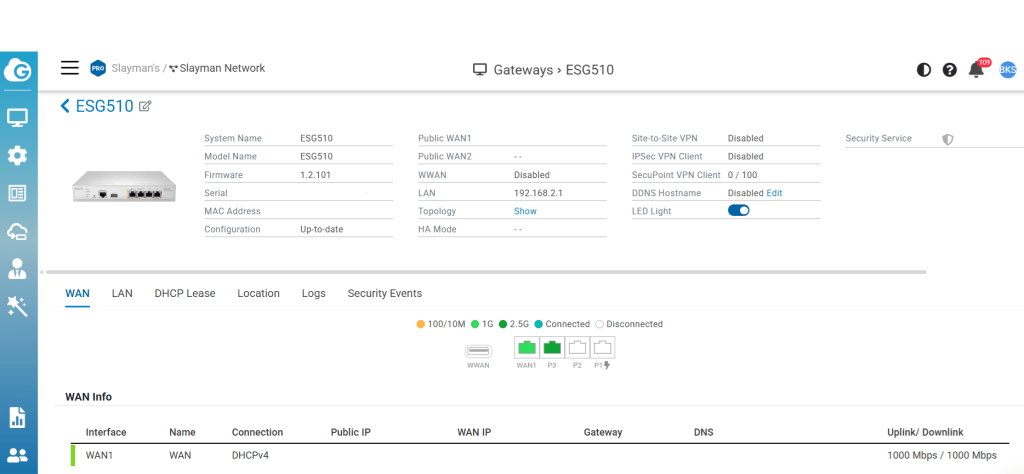Click the horizontal scrollbar under device info
The height and width of the screenshot is (474, 1024).
487,272
